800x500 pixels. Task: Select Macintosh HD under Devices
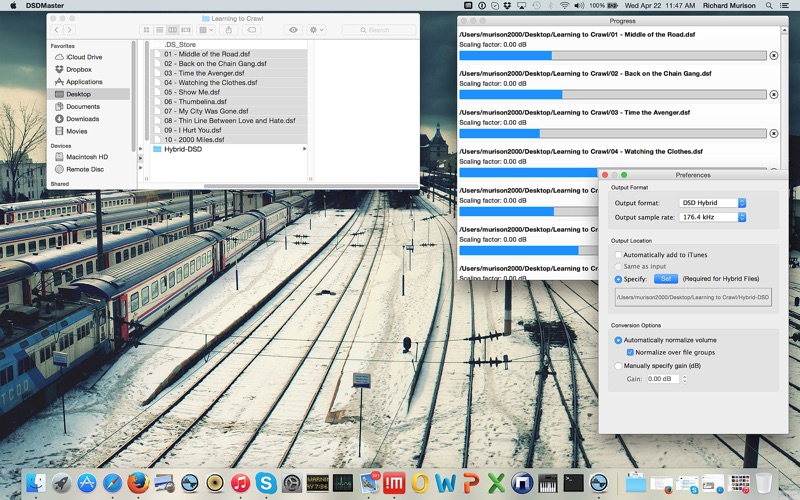[81, 157]
